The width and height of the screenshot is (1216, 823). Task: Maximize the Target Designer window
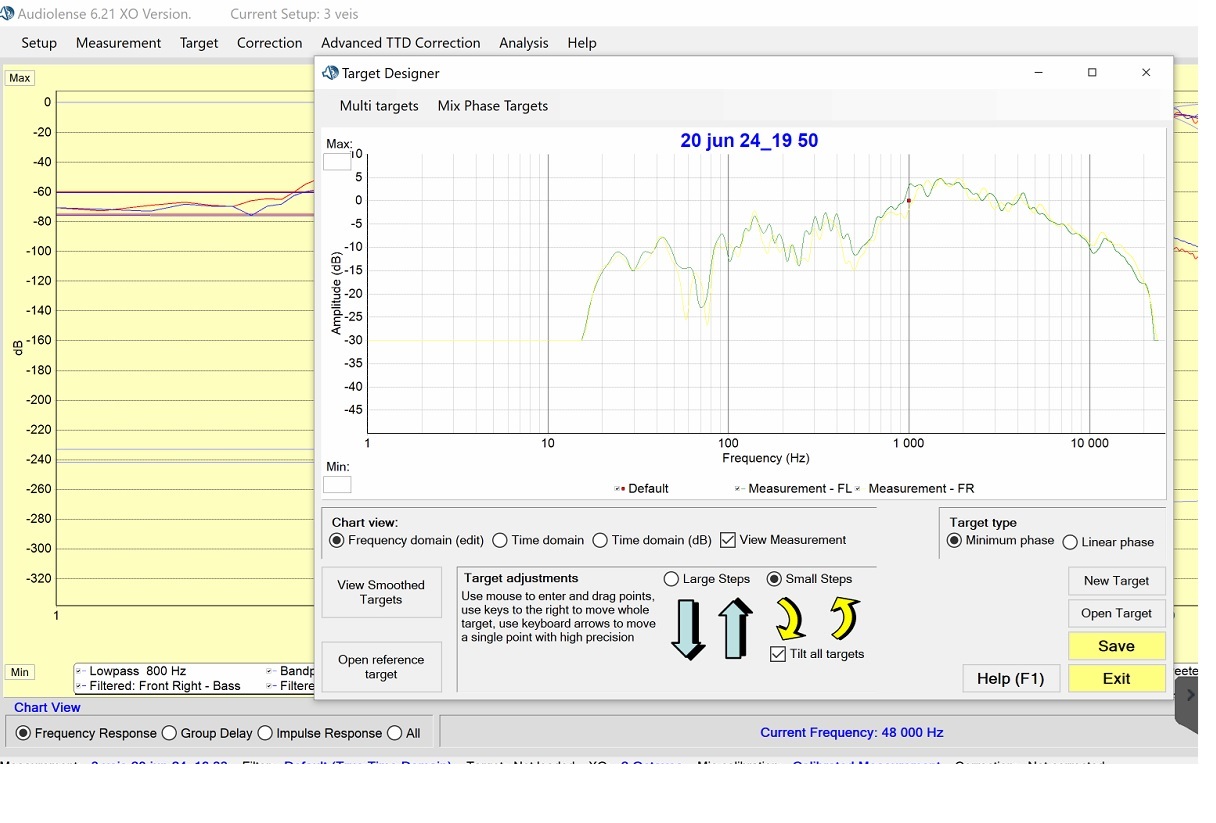(1092, 72)
